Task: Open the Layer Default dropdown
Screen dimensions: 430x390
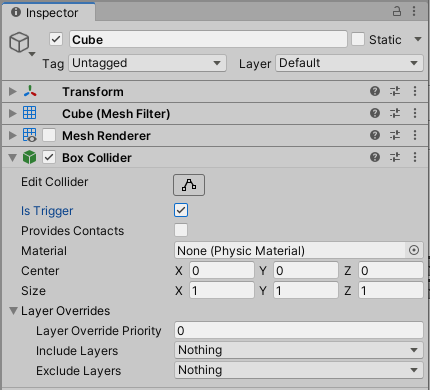Action: coord(349,63)
